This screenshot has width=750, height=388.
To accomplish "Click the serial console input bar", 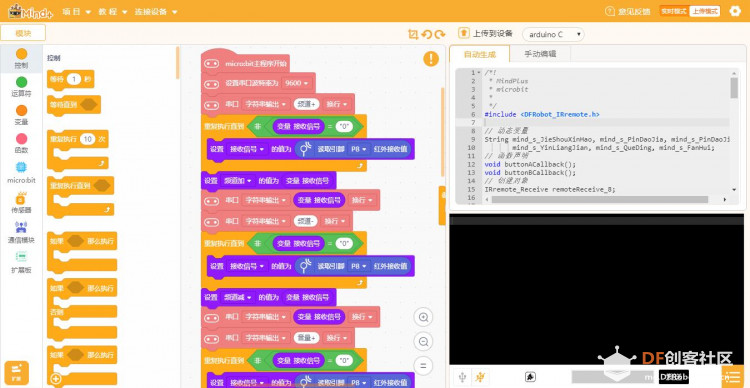I will coord(596,220).
